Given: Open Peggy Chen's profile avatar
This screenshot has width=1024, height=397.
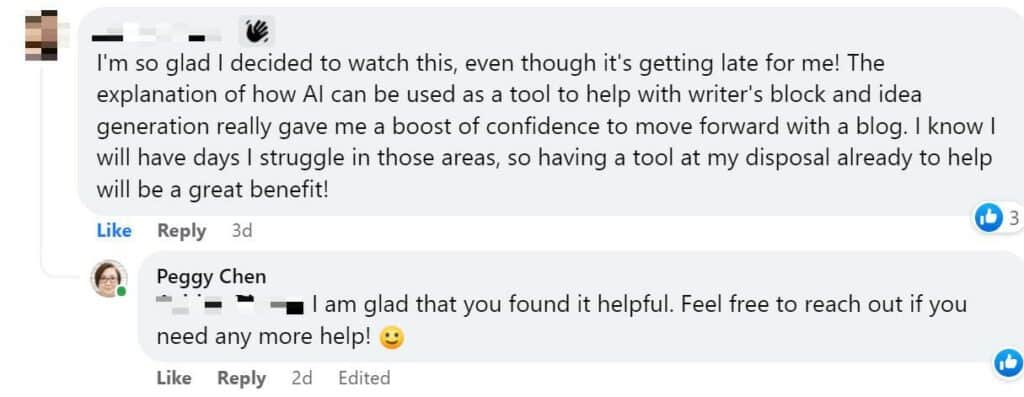Looking at the screenshot, I should (x=108, y=279).
